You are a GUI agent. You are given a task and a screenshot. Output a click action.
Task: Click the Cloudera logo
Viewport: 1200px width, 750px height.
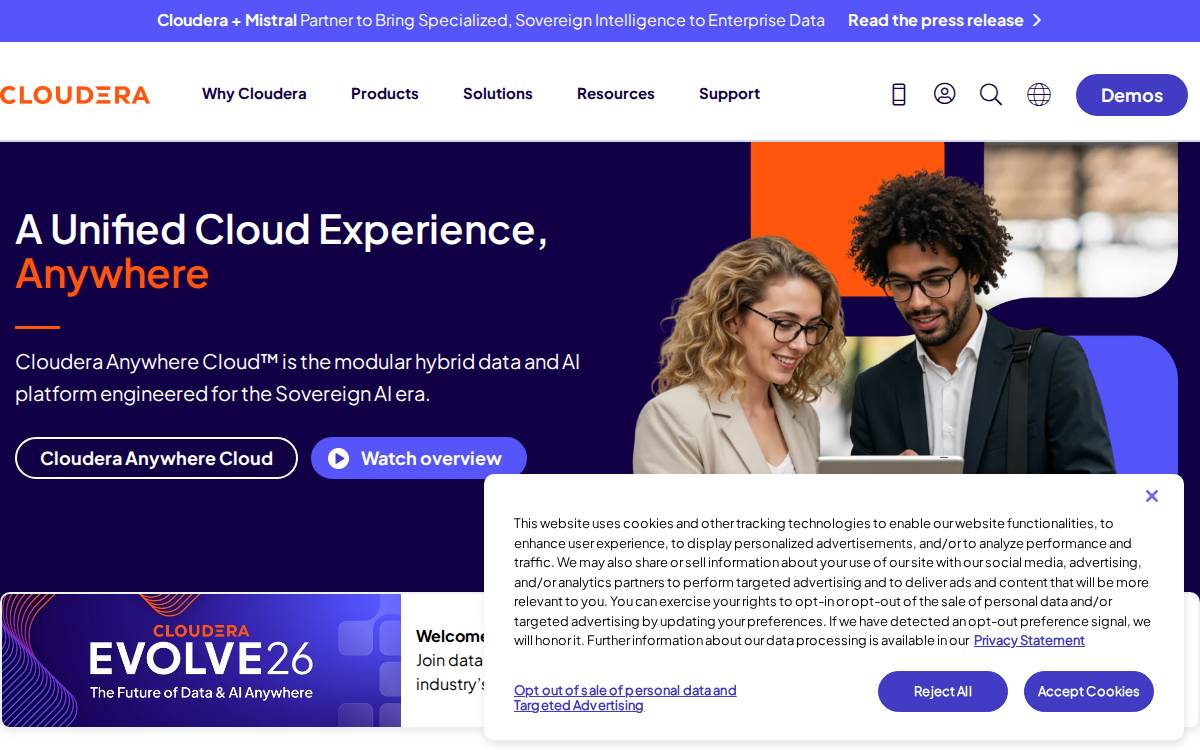[x=75, y=95]
